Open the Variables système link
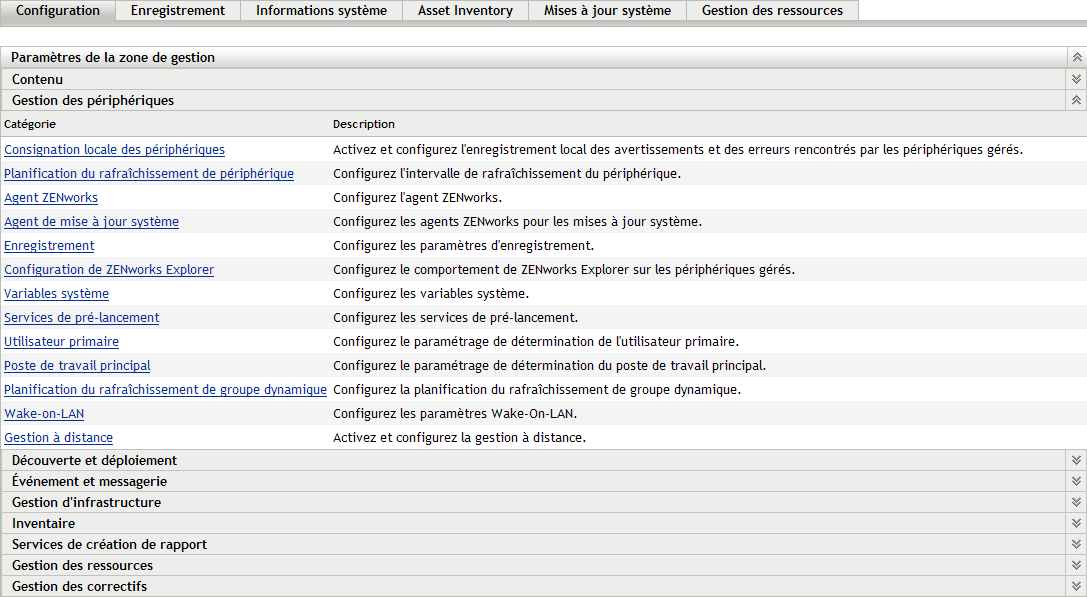The image size is (1087, 597). 56,293
